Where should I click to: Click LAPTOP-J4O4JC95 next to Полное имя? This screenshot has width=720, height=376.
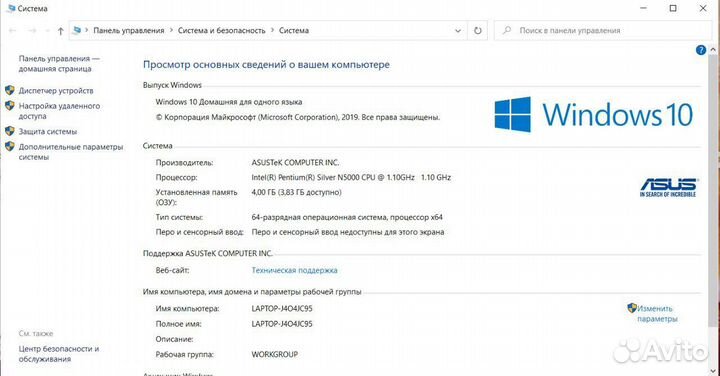coord(282,324)
